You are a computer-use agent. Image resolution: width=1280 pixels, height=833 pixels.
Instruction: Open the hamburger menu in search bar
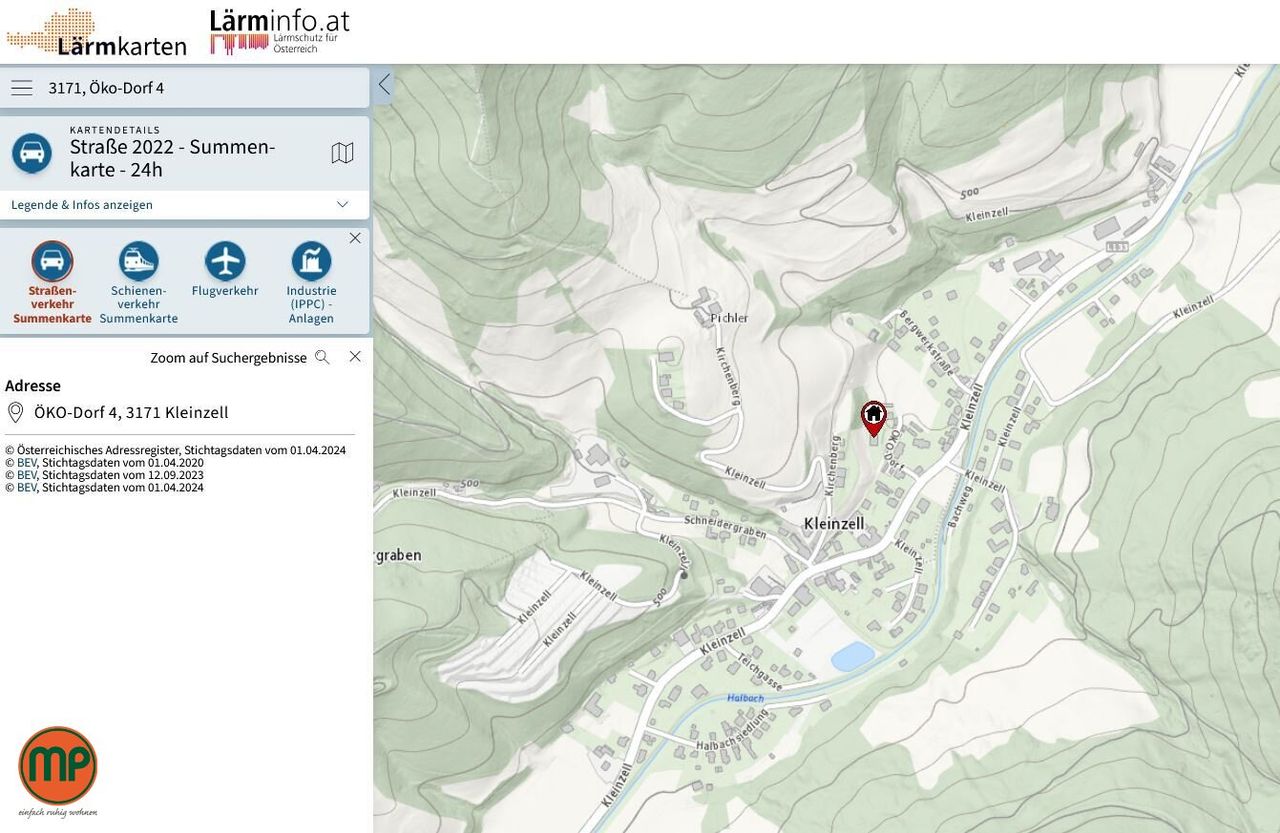coord(22,88)
